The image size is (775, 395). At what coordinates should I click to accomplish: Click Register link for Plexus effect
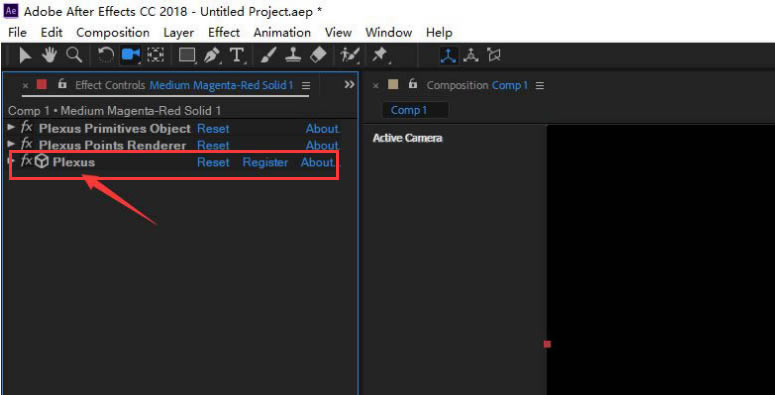coord(265,162)
